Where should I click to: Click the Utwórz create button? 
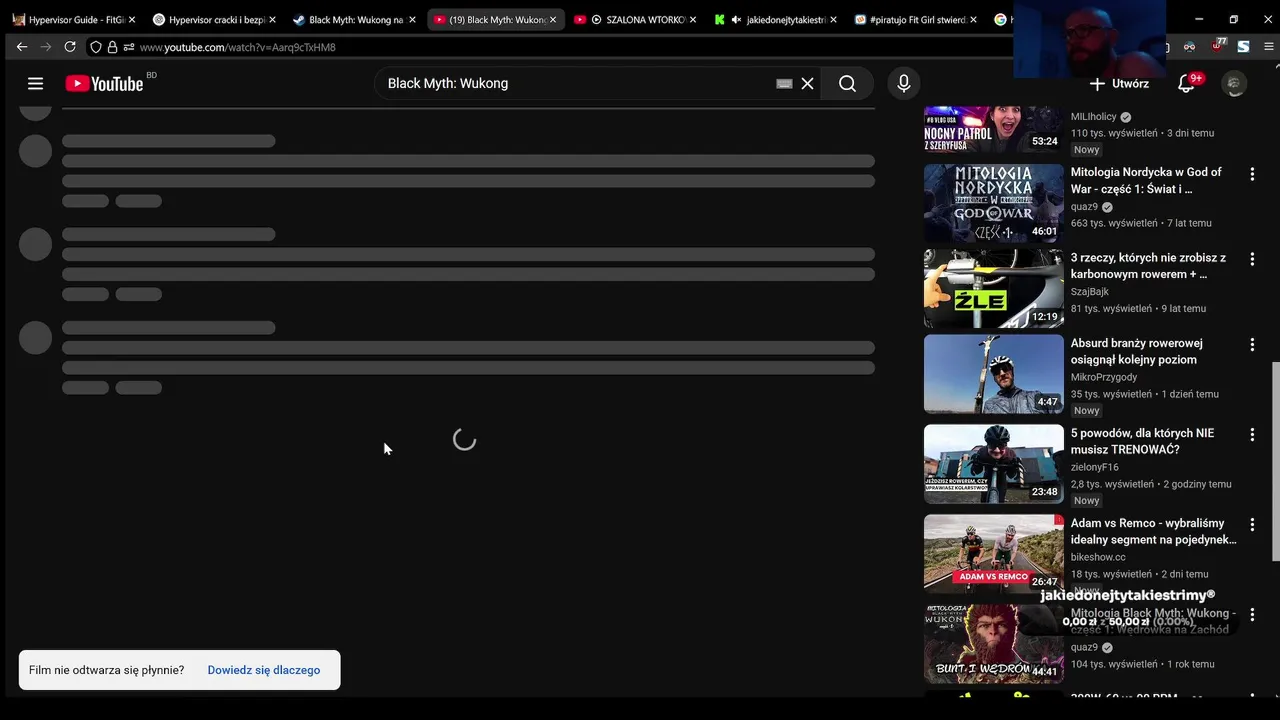[1119, 84]
